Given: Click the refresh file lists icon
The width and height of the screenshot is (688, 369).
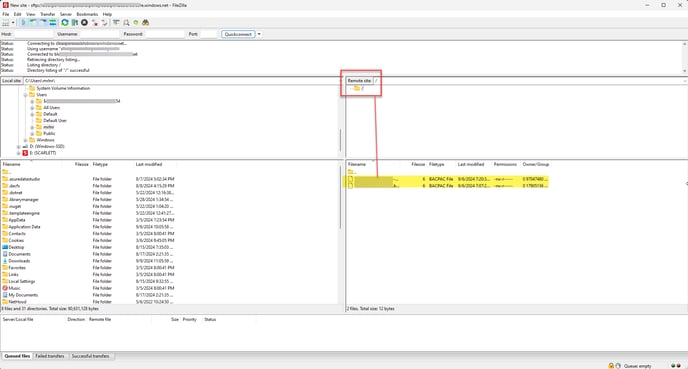Looking at the screenshot, I should coord(65,22).
